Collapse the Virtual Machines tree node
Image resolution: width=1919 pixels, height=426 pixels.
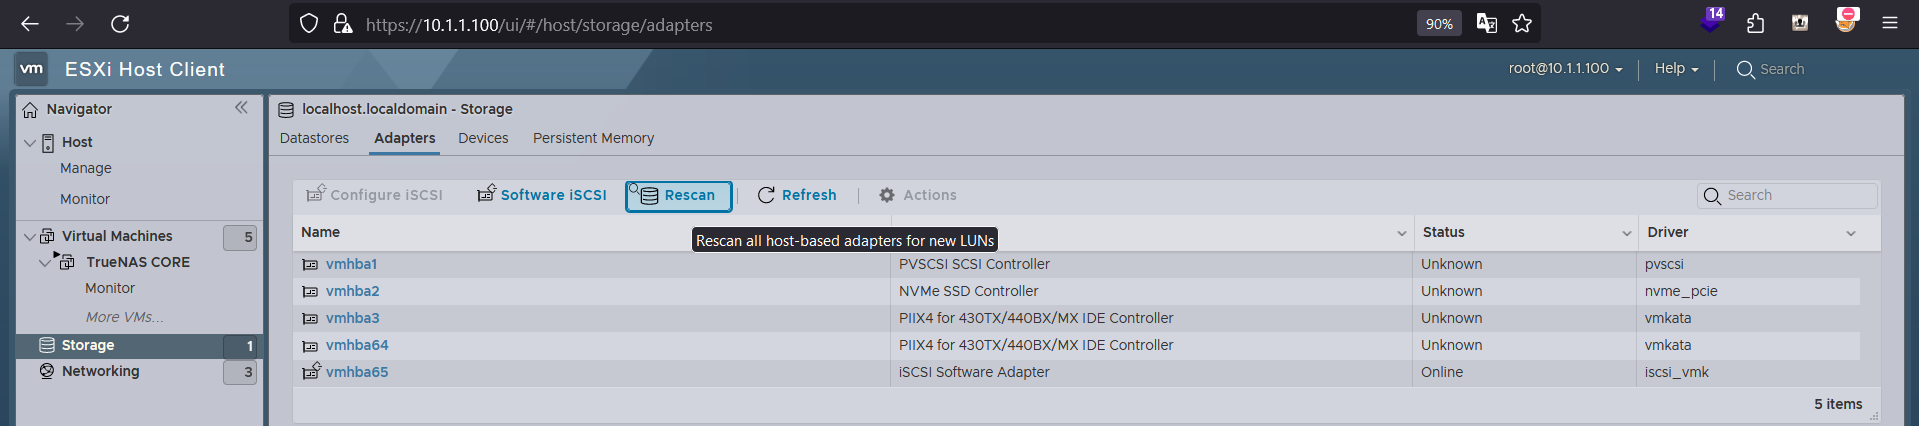point(30,237)
